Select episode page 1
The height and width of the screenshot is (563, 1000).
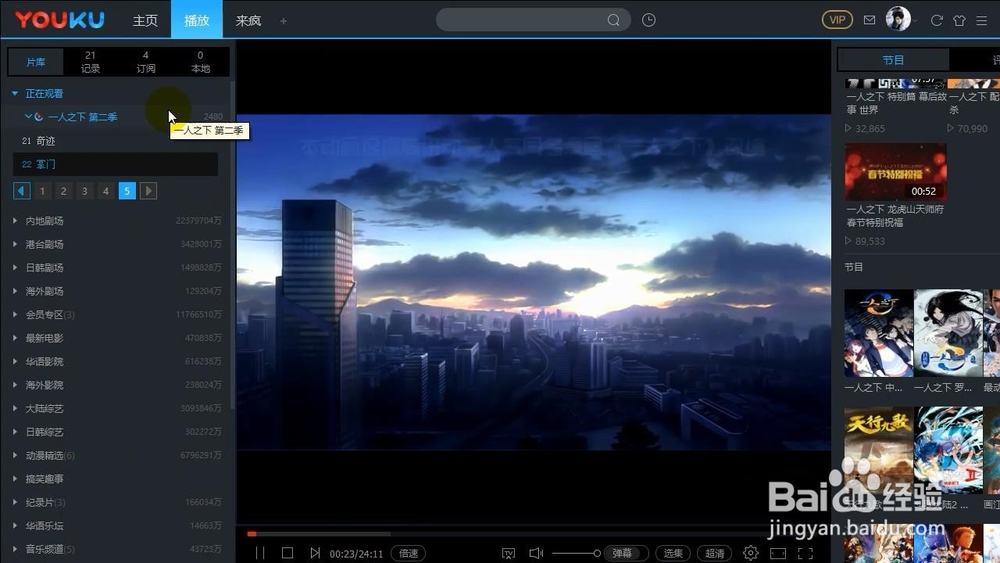tap(43, 191)
